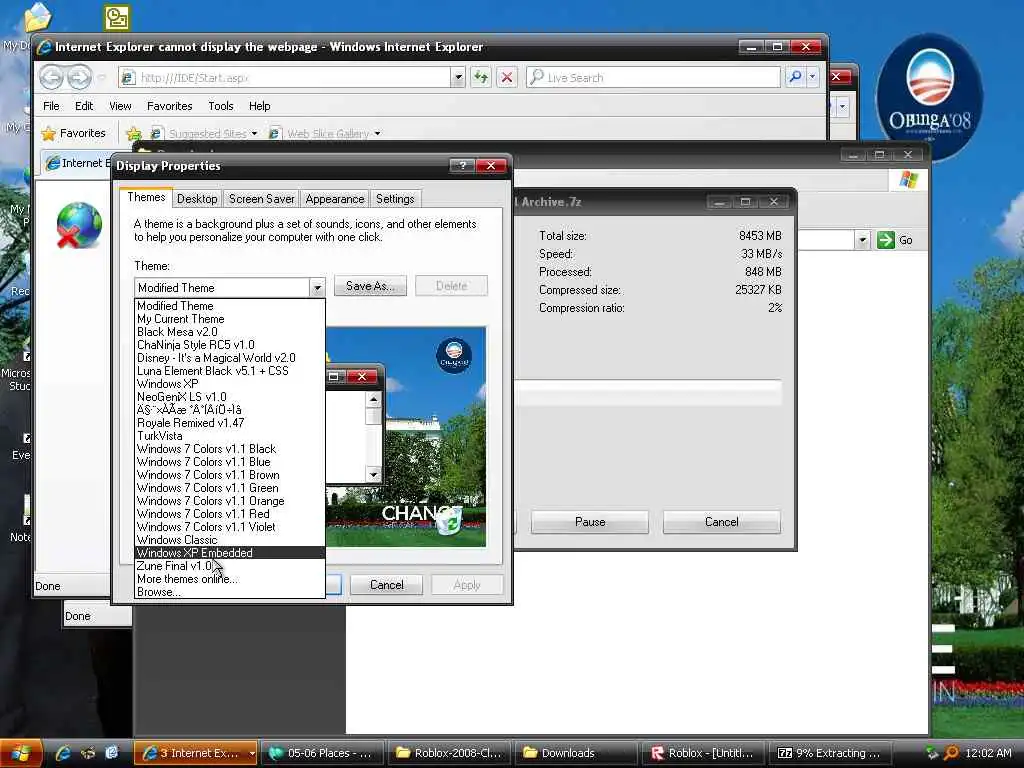Image resolution: width=1024 pixels, height=768 pixels.
Task: Click the preview window scrollbar up arrow
Action: tap(374, 398)
